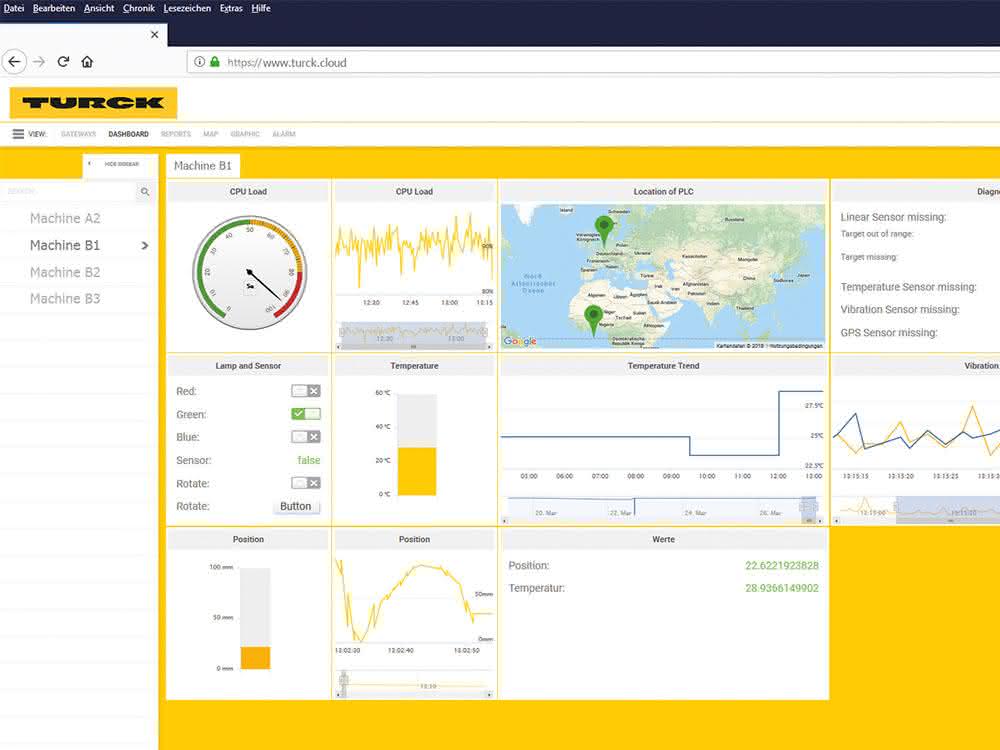Toggle the Red lamp switch
Viewport: 1000px width, 750px height.
coord(305,391)
